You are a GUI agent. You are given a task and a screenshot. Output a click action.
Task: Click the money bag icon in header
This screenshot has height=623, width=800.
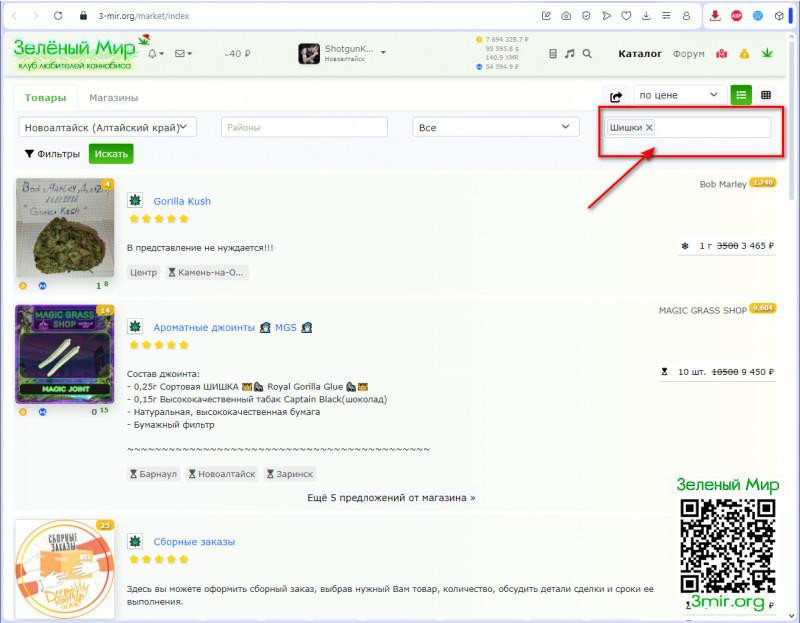coord(745,53)
